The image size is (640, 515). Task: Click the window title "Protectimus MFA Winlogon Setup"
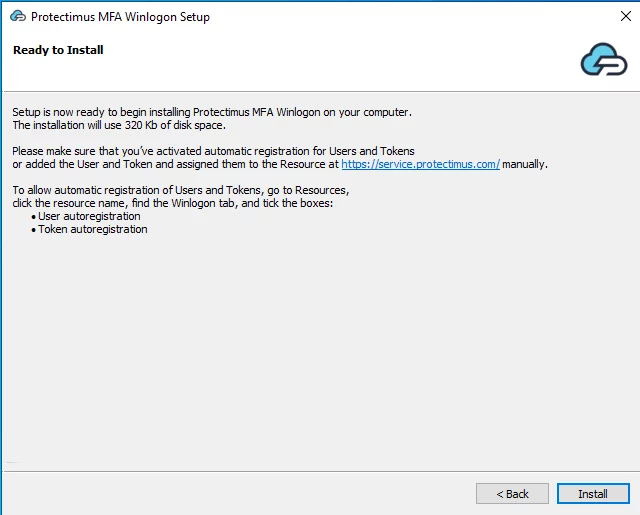(x=120, y=17)
